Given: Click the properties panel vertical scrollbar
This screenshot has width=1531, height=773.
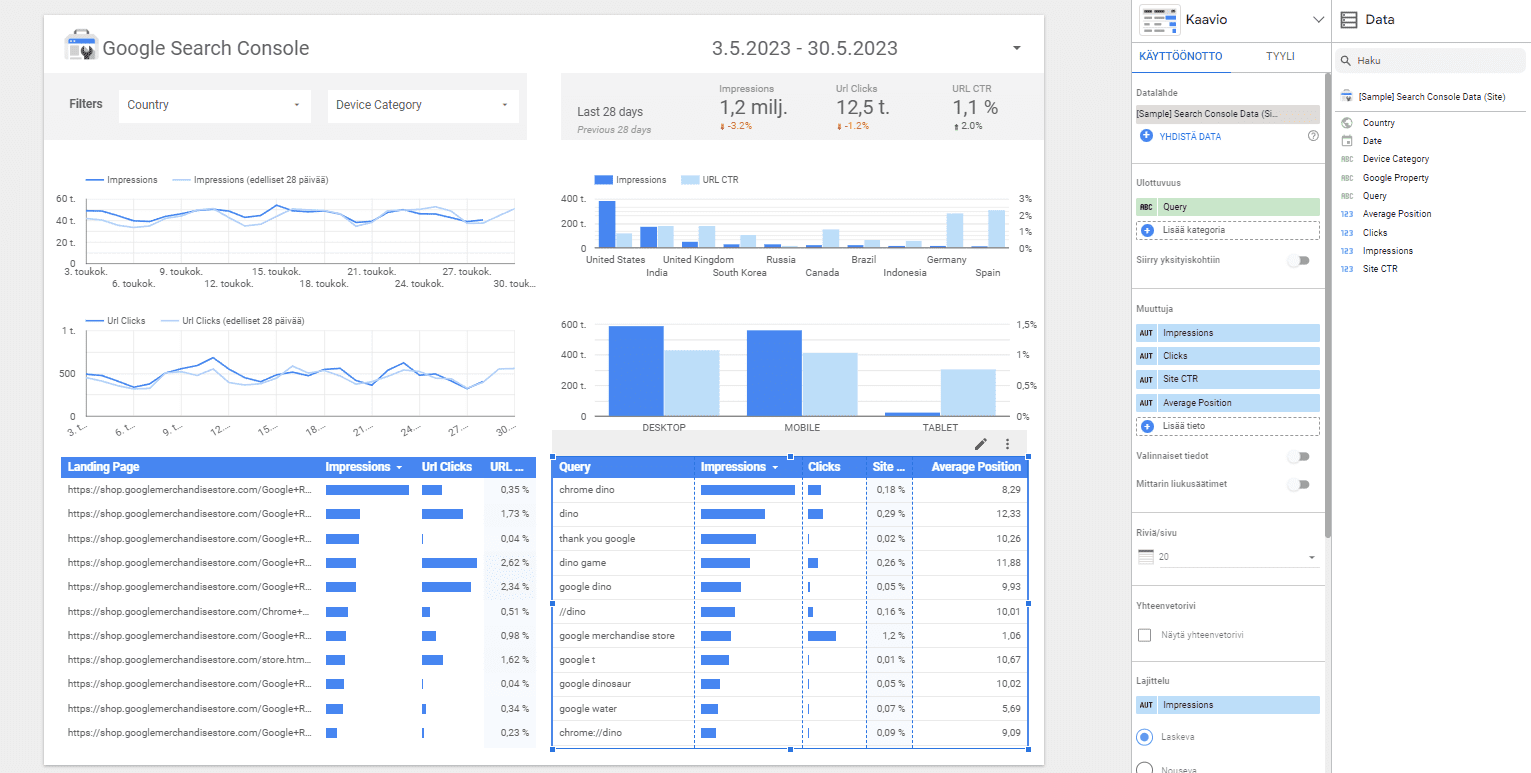Looking at the screenshot, I should 1327,305.
